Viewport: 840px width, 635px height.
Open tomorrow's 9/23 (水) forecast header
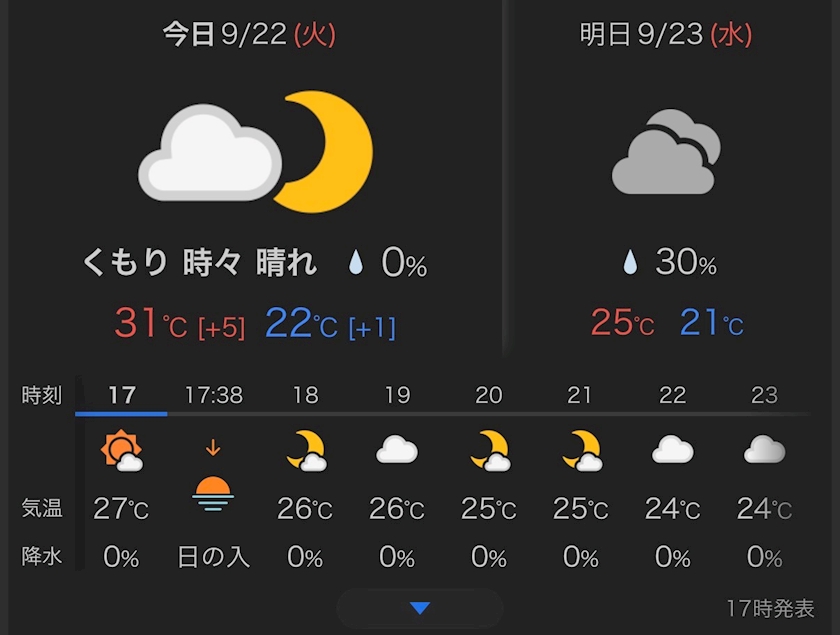666,34
